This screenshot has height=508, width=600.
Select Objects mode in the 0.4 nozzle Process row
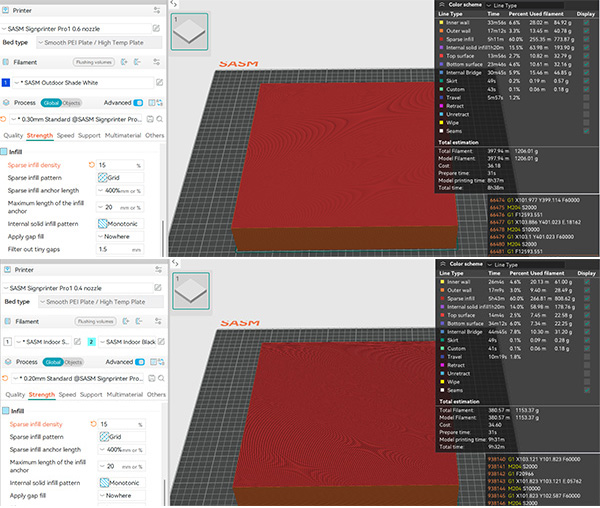pyautogui.click(x=73, y=362)
